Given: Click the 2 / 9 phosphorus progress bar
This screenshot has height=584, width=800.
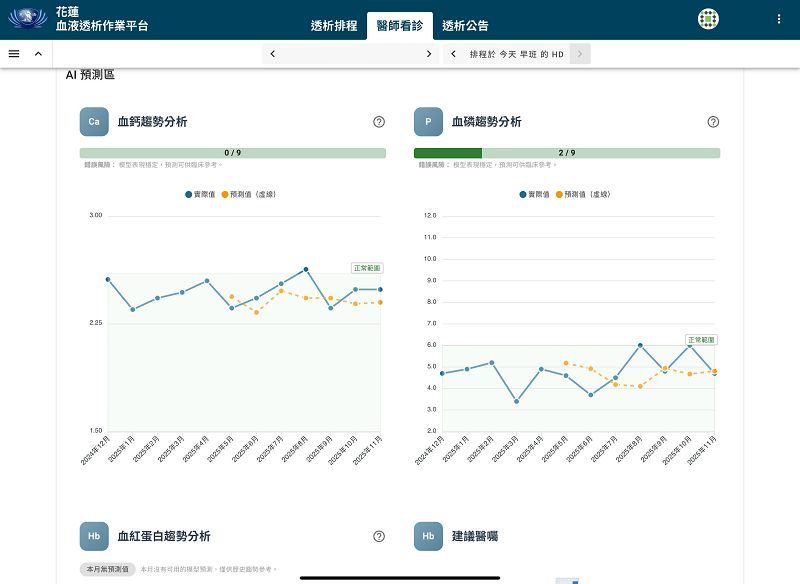Looking at the screenshot, I should tap(567, 153).
